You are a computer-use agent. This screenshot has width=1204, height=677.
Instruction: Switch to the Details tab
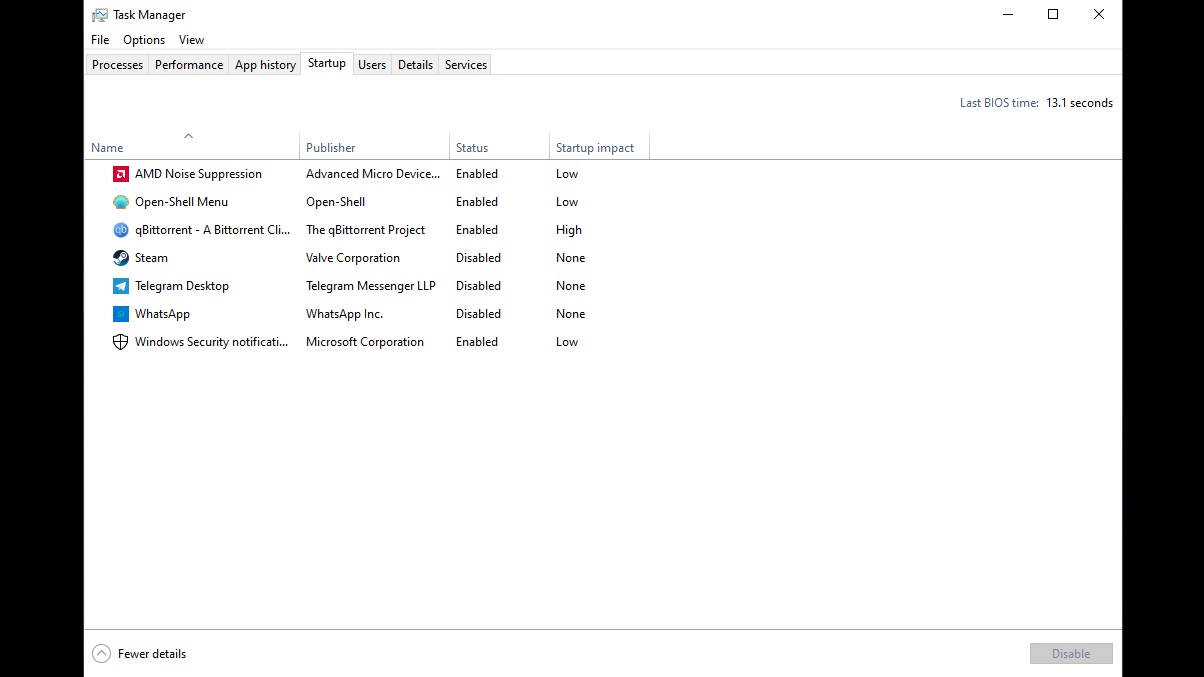point(415,65)
